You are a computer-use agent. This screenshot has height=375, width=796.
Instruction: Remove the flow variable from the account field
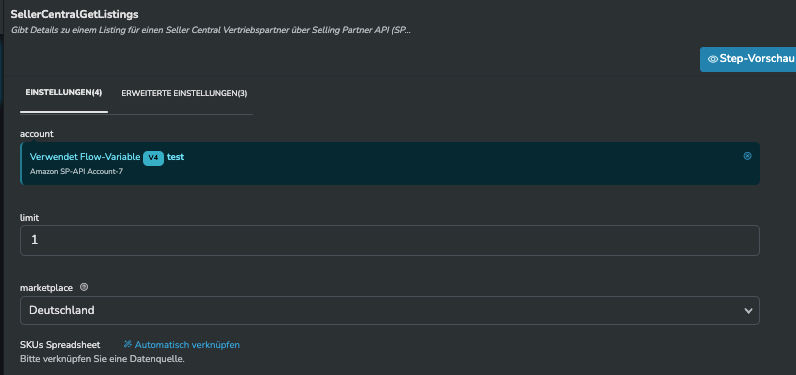[x=747, y=156]
